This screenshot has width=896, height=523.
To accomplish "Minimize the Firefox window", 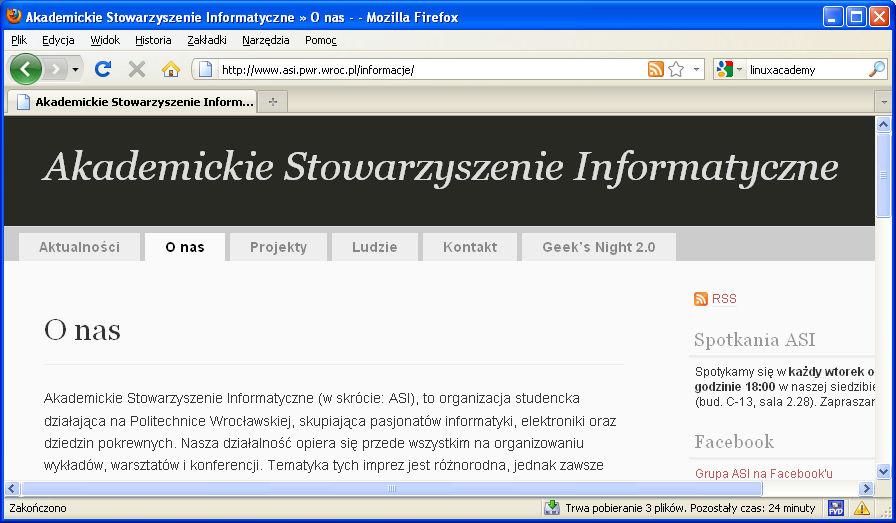I will (x=833, y=17).
